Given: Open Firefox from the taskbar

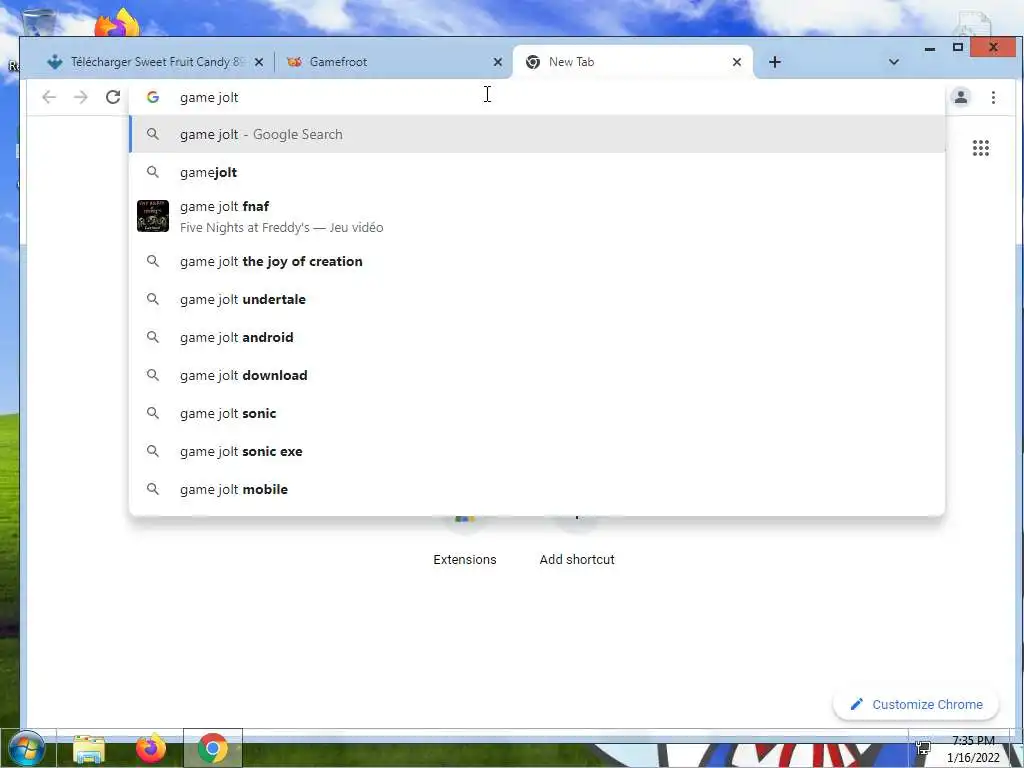Looking at the screenshot, I should coord(151,749).
